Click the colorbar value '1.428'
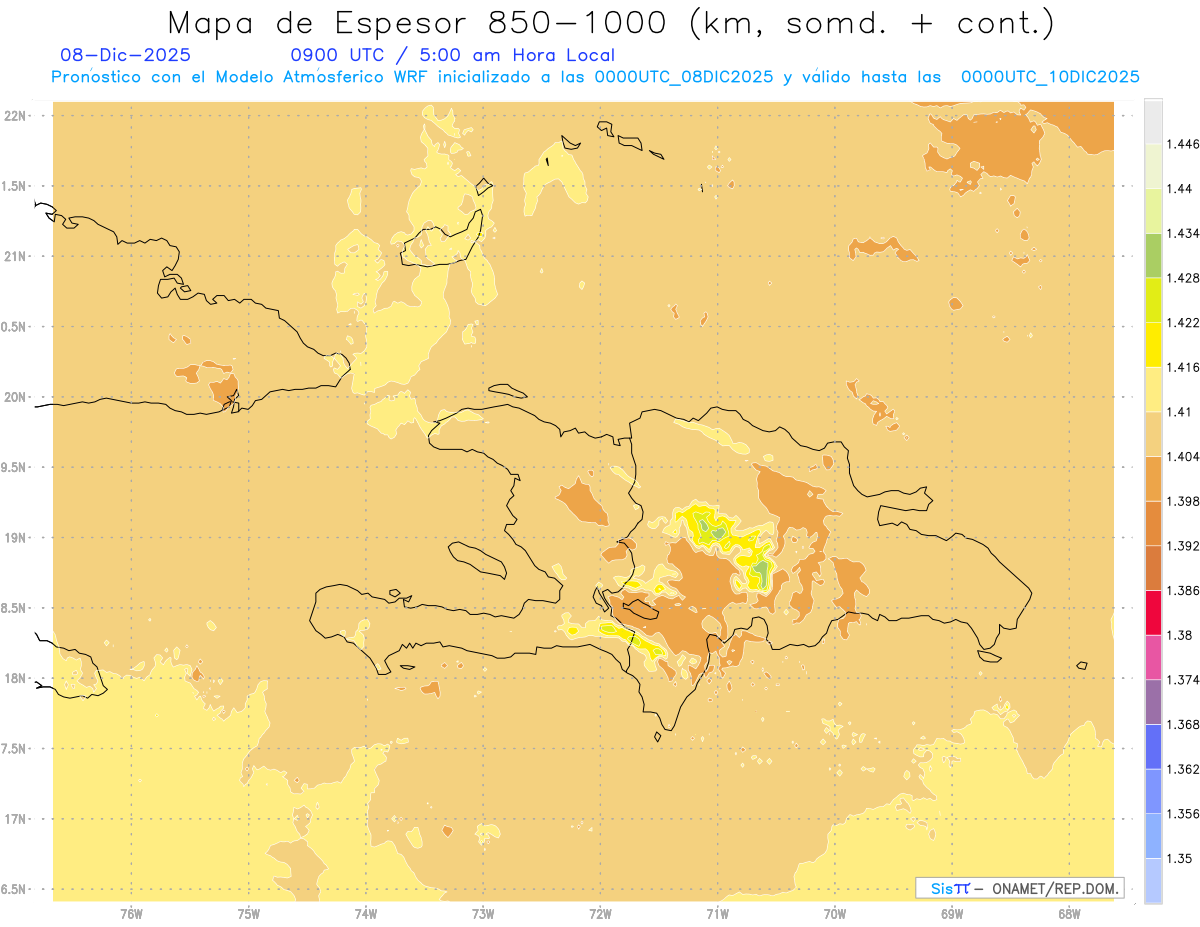The width and height of the screenshot is (1200, 927). click(x=1182, y=278)
